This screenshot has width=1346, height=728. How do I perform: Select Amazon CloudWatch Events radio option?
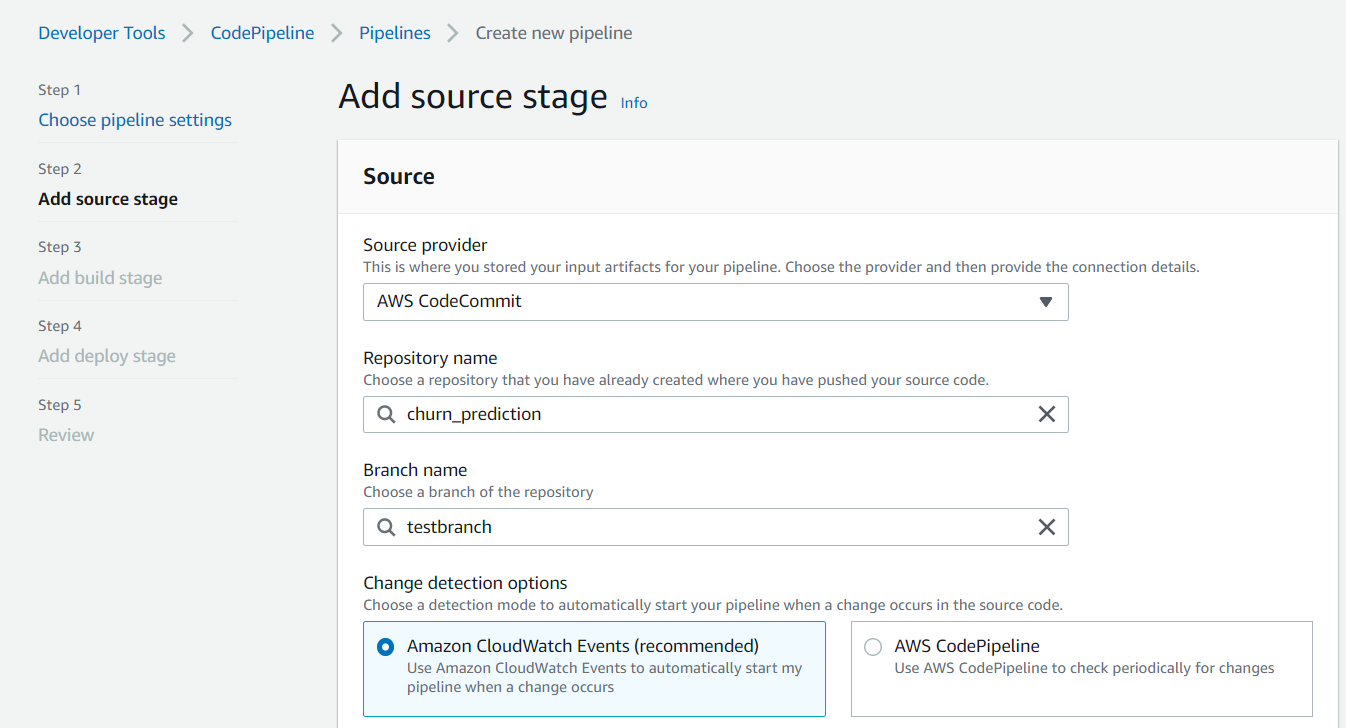(385, 647)
